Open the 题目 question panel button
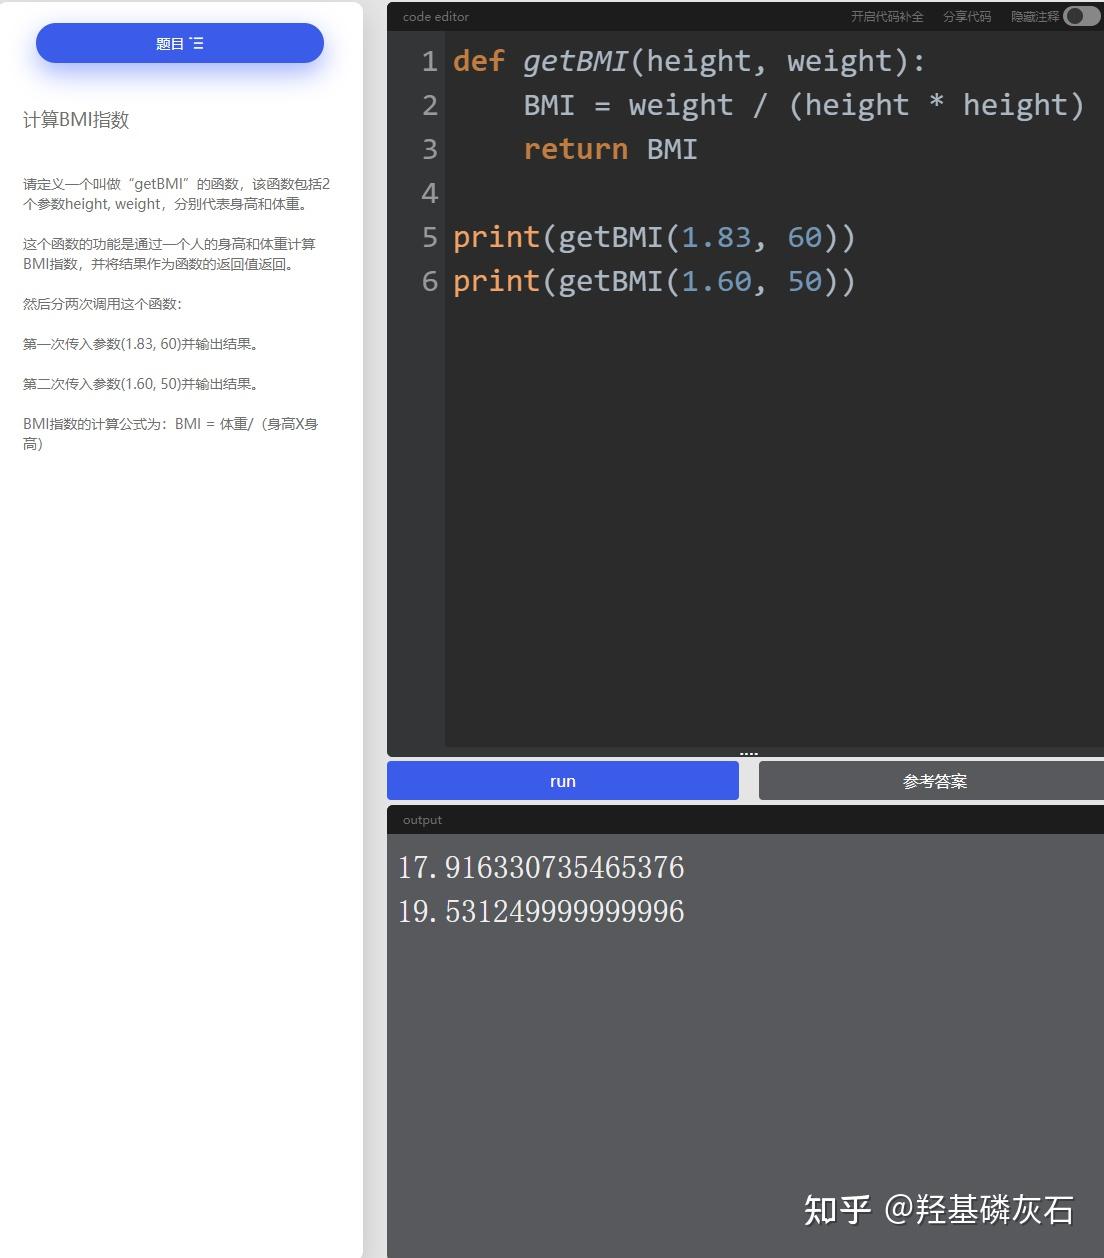The height and width of the screenshot is (1258, 1104). pos(178,43)
